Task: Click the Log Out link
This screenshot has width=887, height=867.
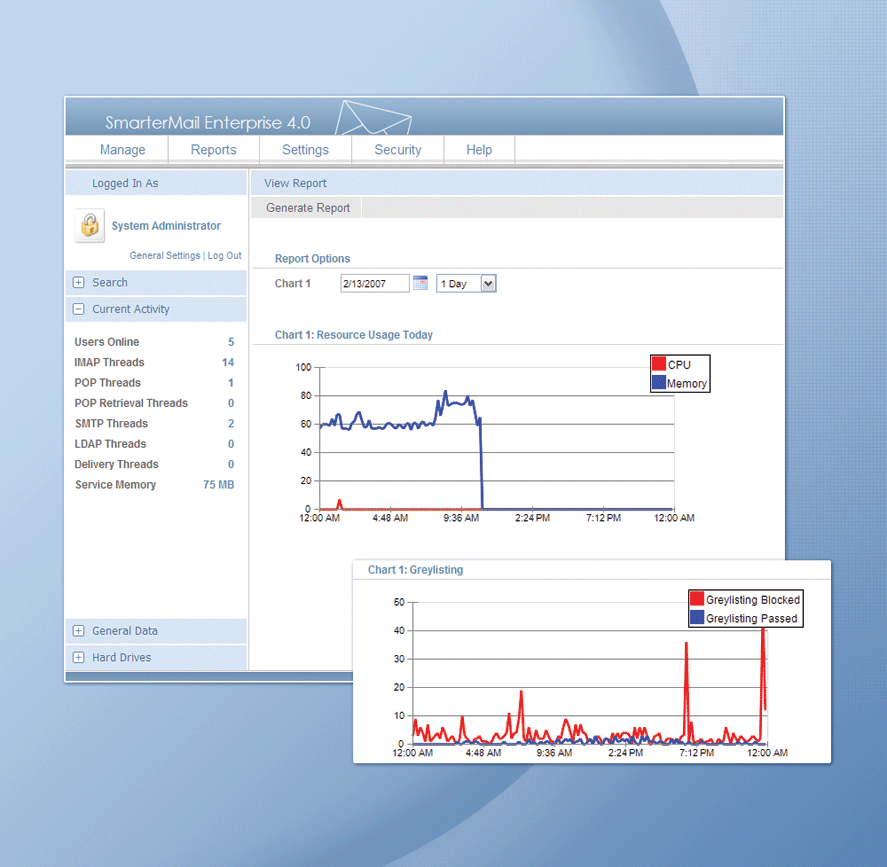Action: click(x=225, y=256)
